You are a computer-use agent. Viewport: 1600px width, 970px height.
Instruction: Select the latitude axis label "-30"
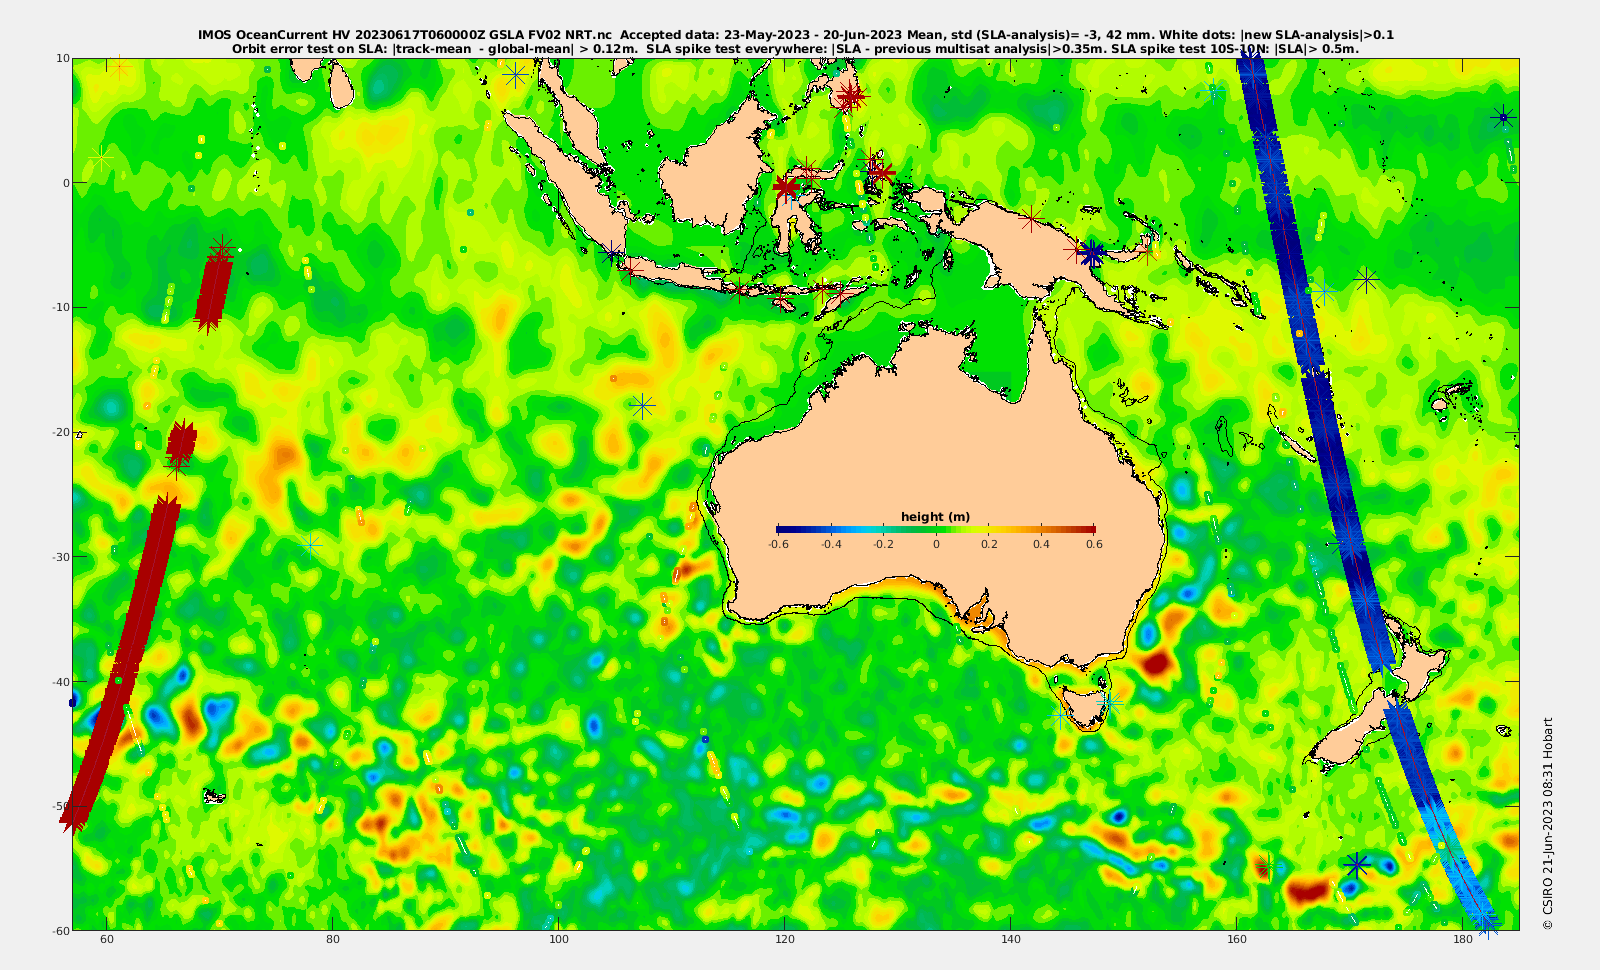(59, 557)
